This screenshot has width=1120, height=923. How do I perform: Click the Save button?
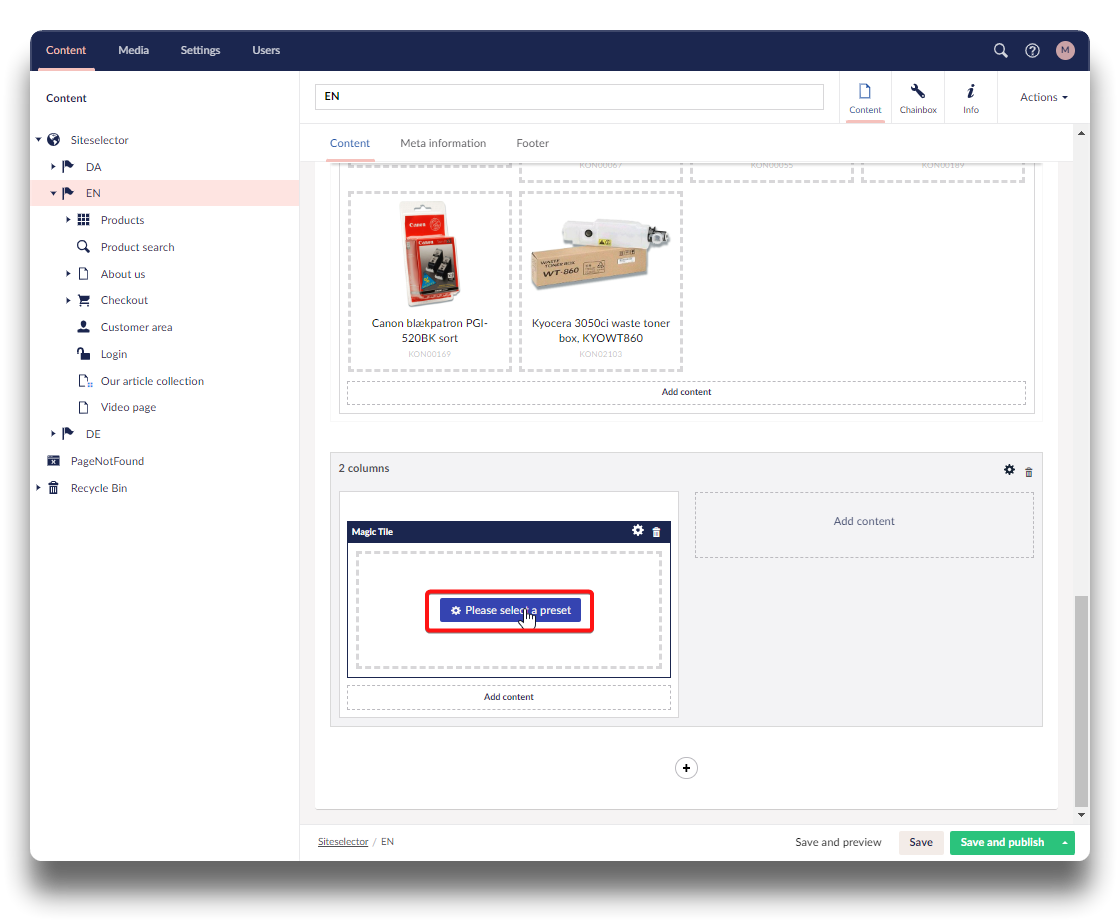(920, 843)
